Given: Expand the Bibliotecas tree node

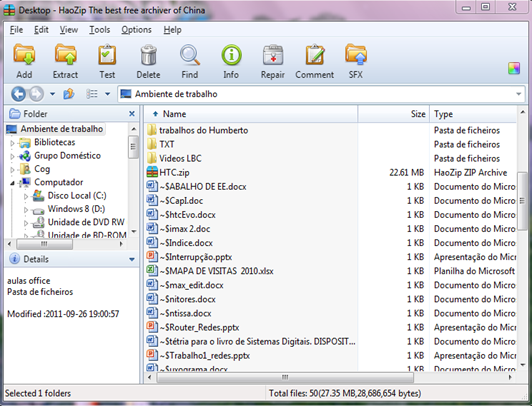Looking at the screenshot, I should click(x=12, y=143).
